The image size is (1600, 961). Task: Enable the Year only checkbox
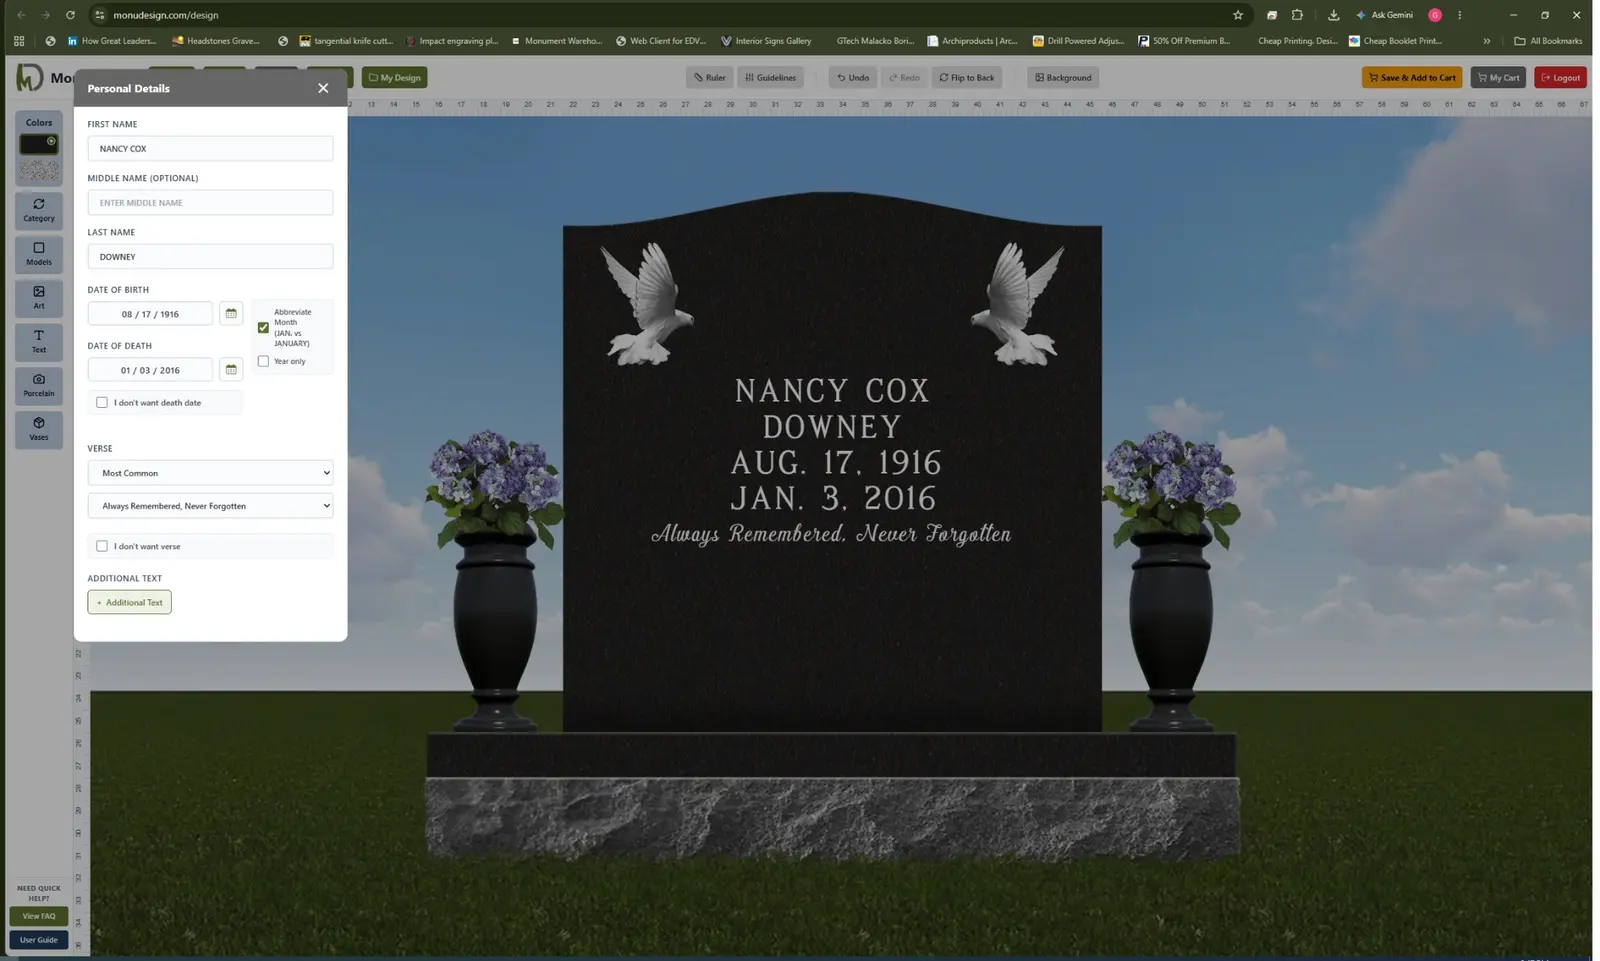(x=263, y=361)
